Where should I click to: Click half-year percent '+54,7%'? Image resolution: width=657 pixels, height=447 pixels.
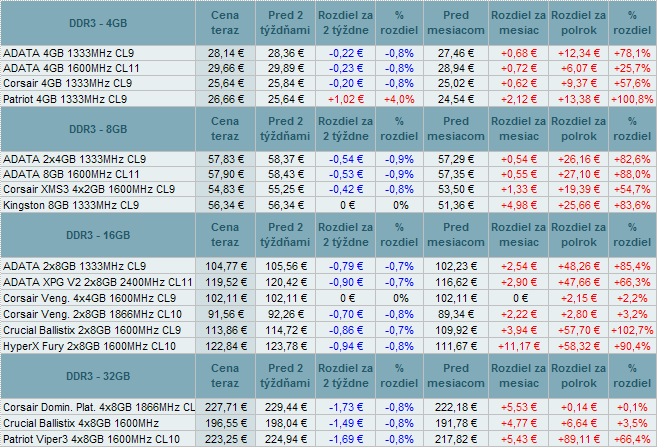(x=632, y=189)
